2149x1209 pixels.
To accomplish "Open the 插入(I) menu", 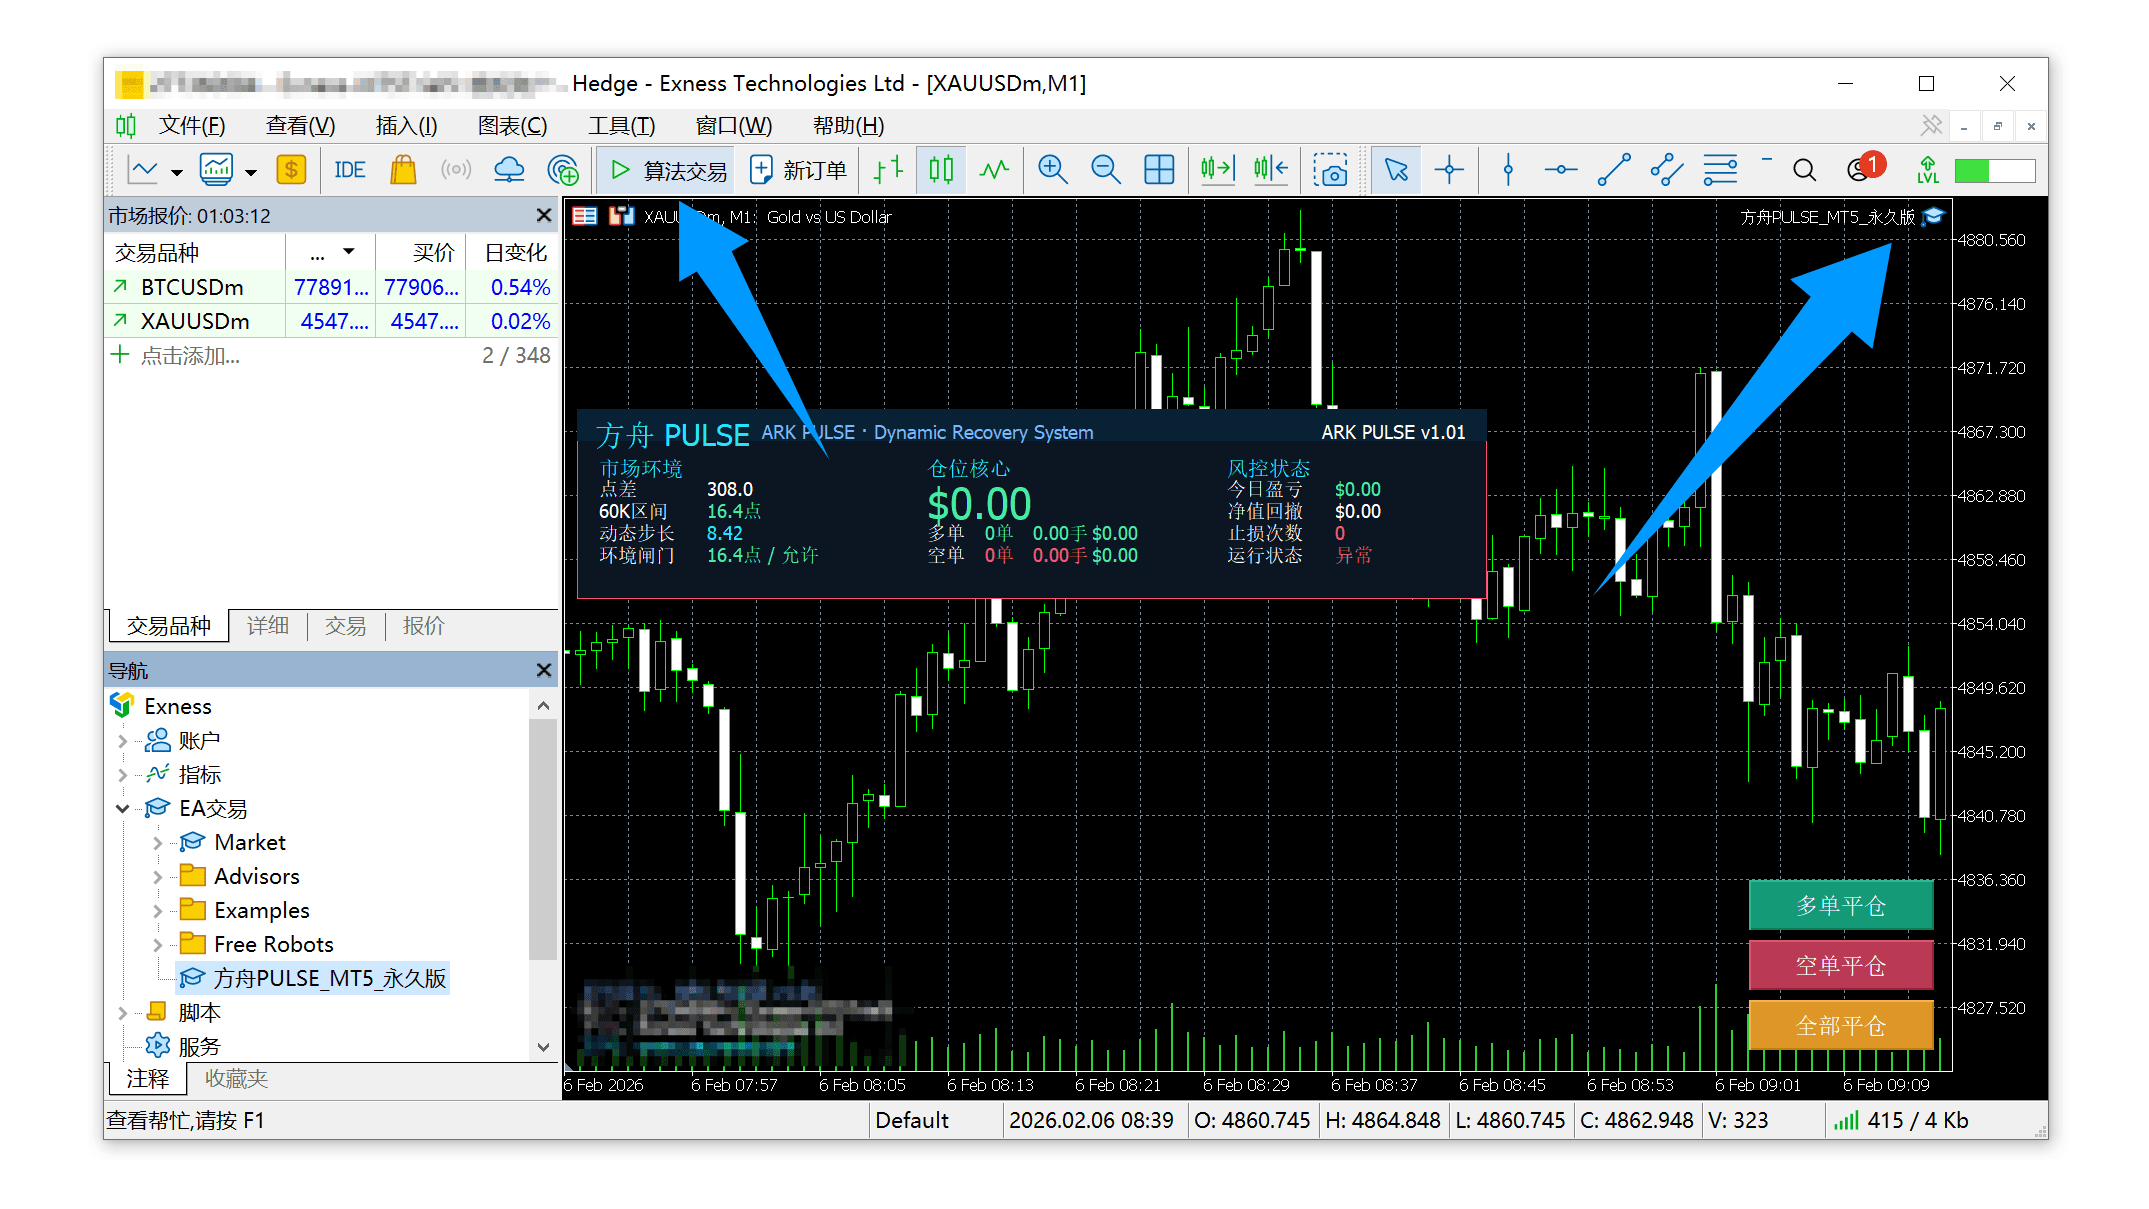I will click(x=406, y=126).
